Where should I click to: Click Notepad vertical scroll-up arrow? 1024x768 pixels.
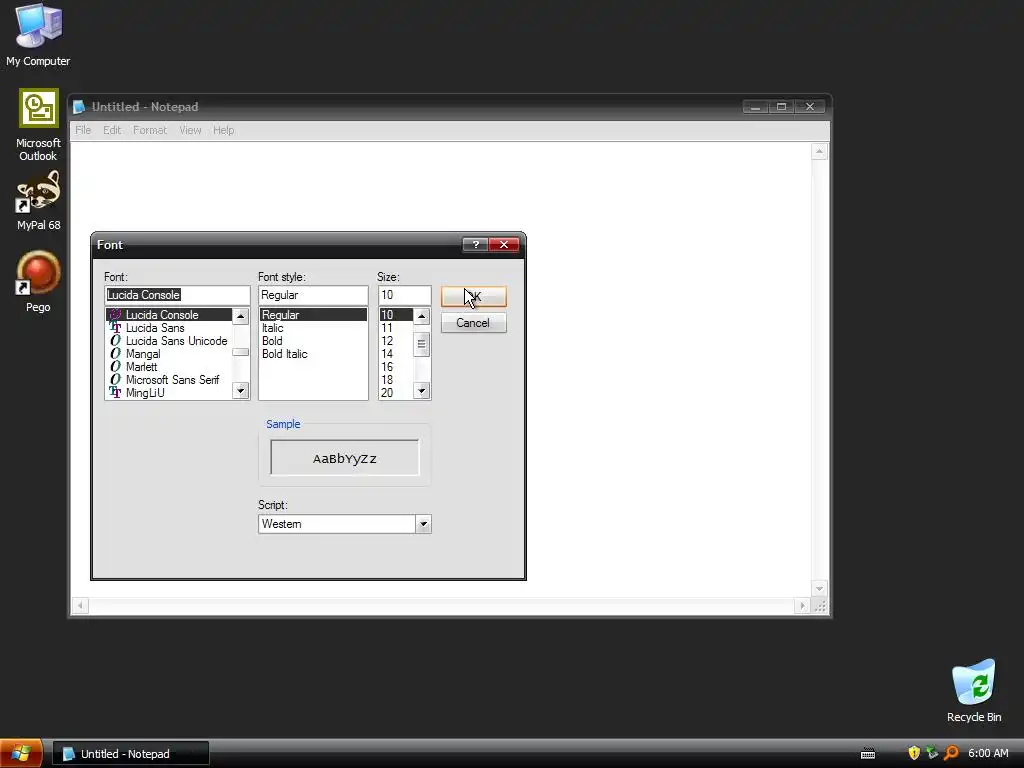coord(820,152)
